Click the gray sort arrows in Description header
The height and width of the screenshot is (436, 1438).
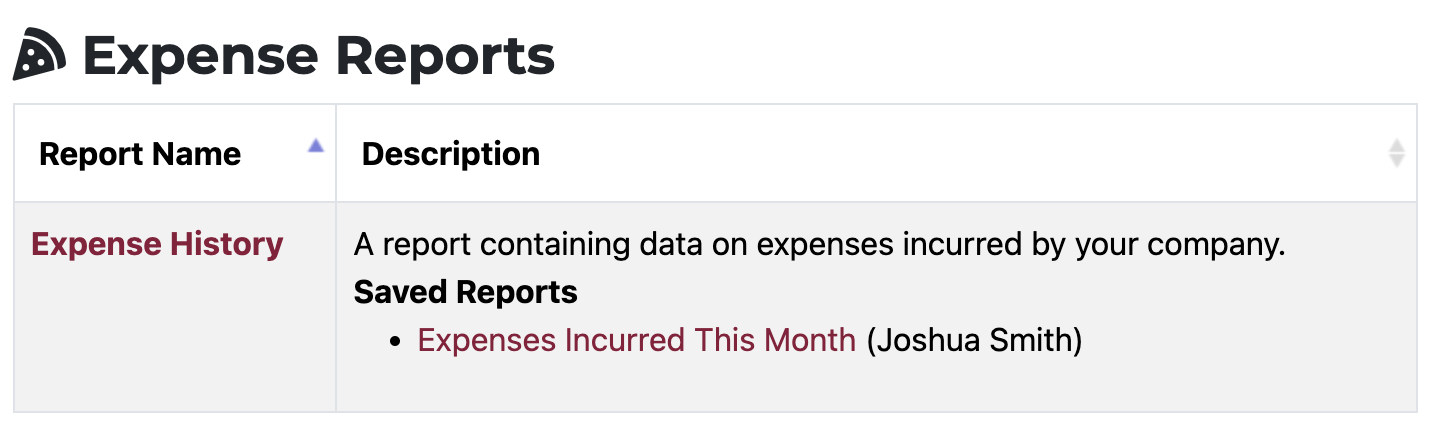(x=1397, y=153)
